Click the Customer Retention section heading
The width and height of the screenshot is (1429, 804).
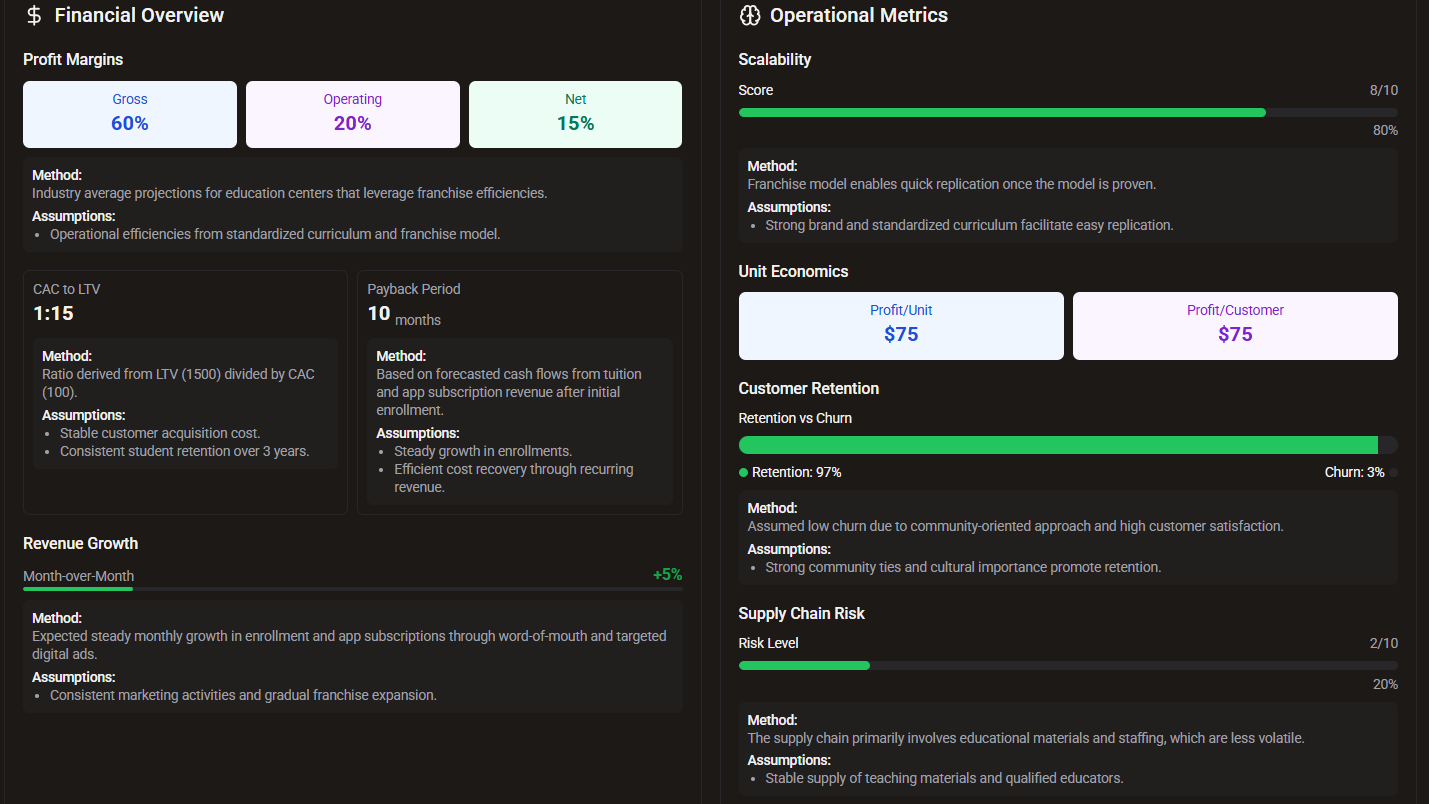[x=808, y=388]
